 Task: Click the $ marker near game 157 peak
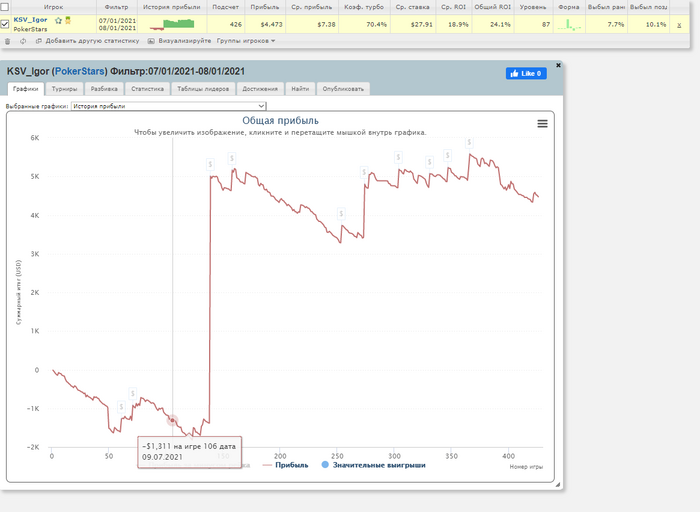232,158
